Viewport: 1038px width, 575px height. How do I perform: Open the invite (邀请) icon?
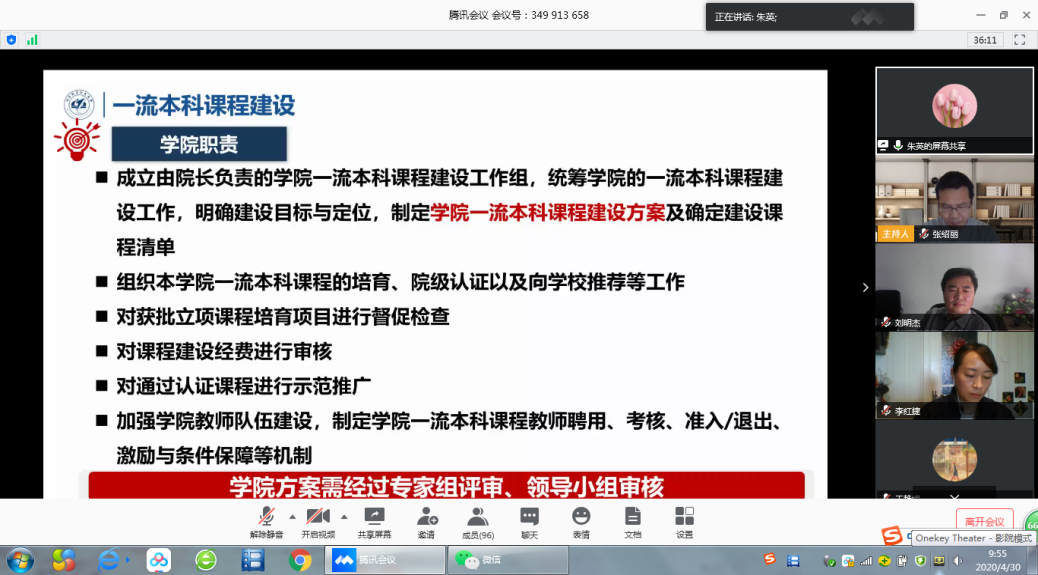coord(427,521)
